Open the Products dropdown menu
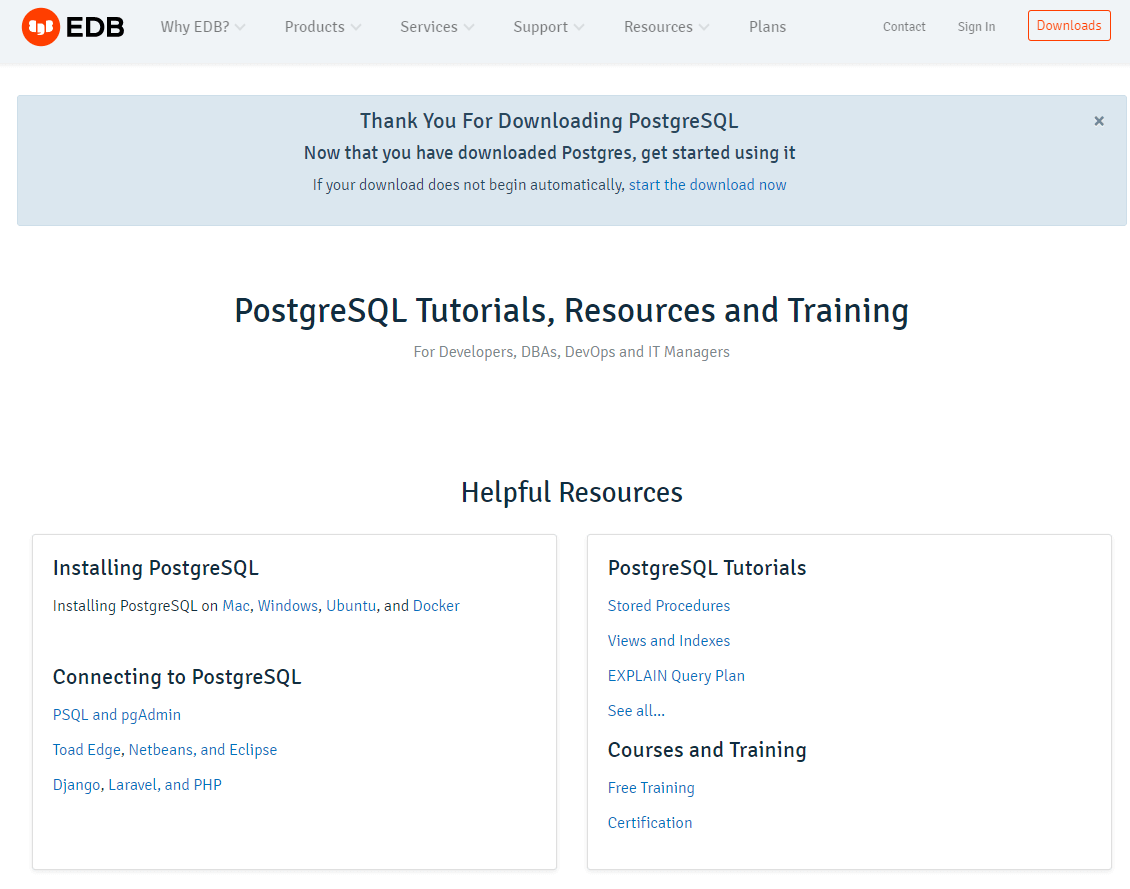1130x889 pixels. click(322, 27)
